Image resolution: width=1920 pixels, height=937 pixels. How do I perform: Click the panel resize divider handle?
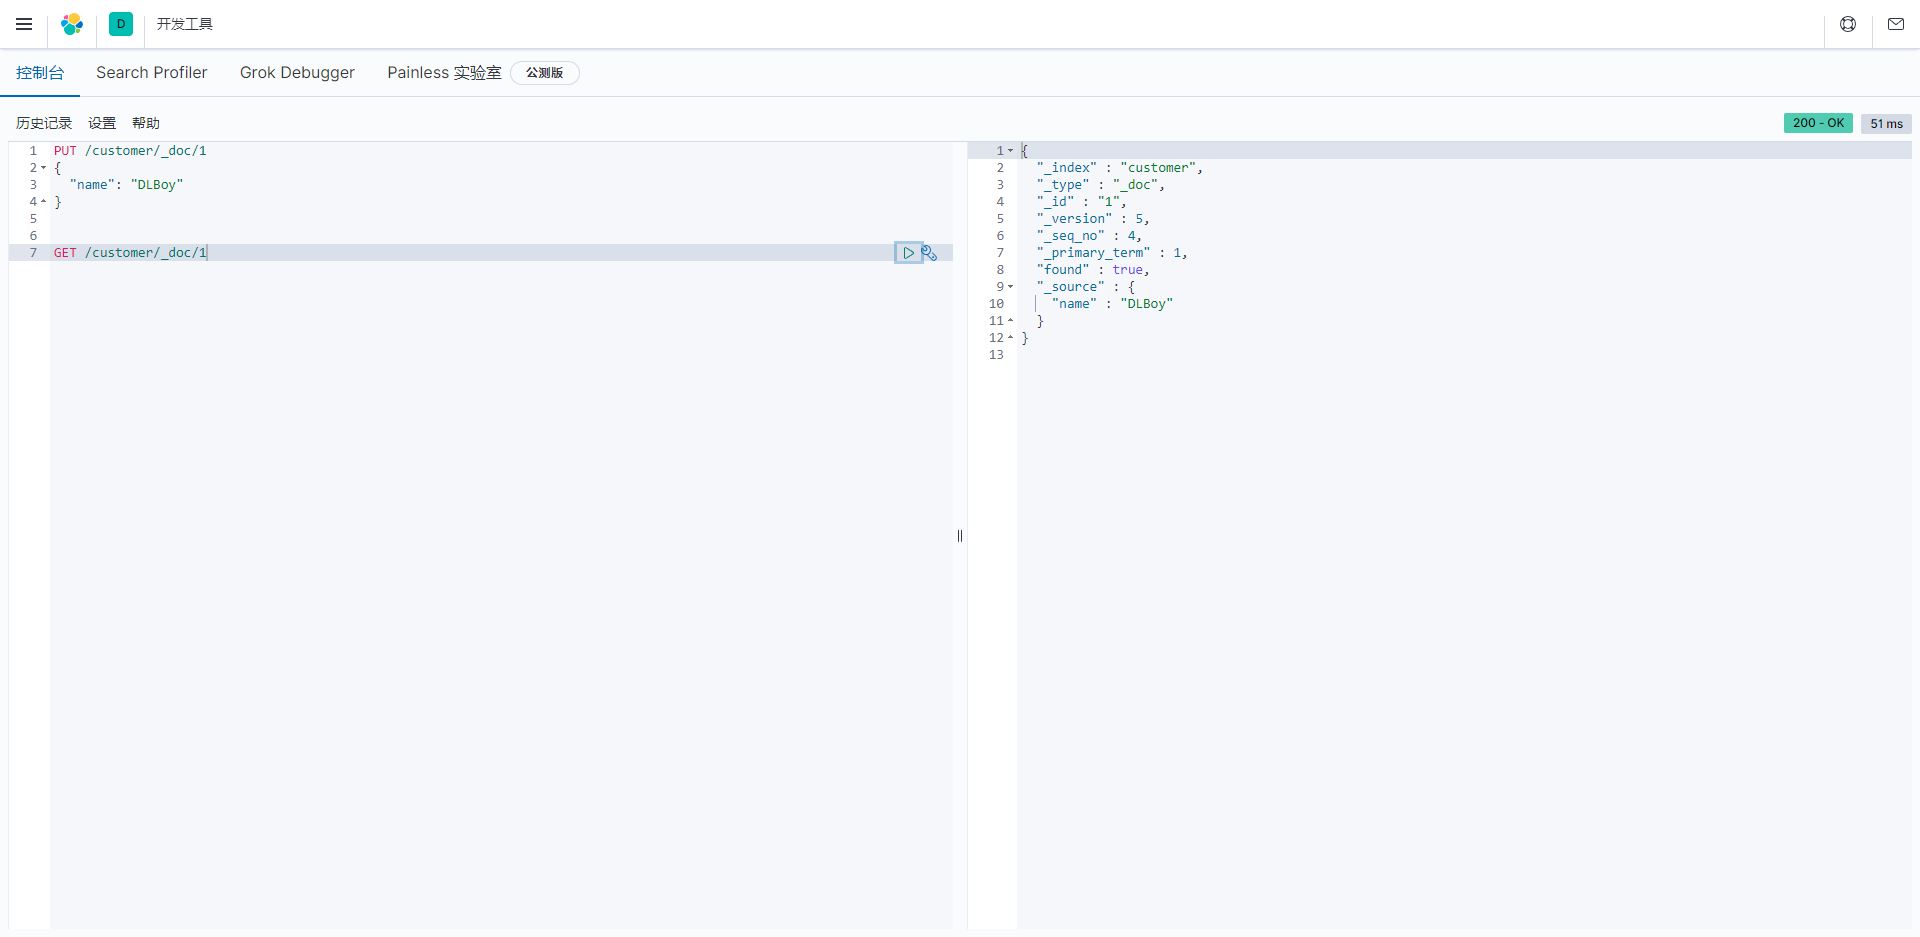(960, 536)
